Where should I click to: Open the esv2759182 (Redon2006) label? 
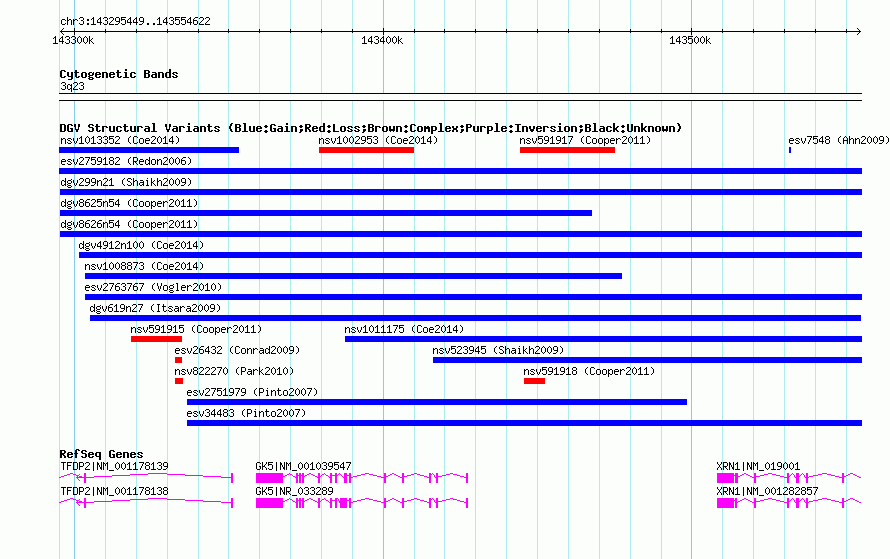point(126,161)
